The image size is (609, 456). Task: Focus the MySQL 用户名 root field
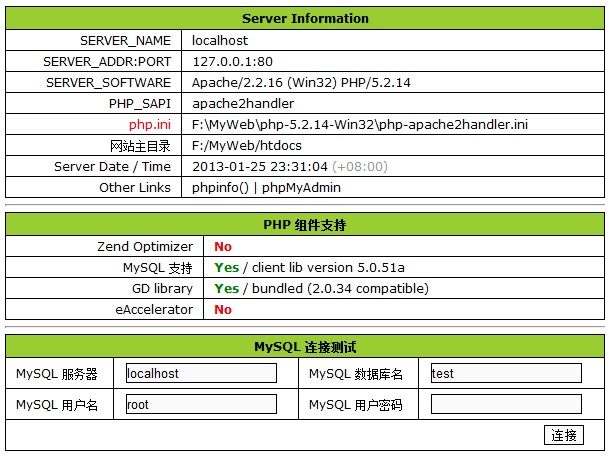[x=201, y=404]
